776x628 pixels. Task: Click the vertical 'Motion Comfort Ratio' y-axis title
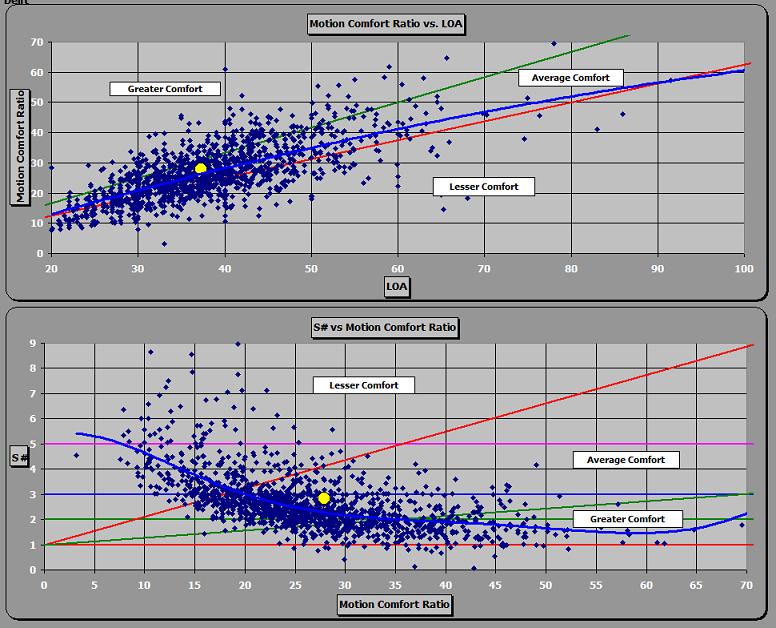point(20,146)
